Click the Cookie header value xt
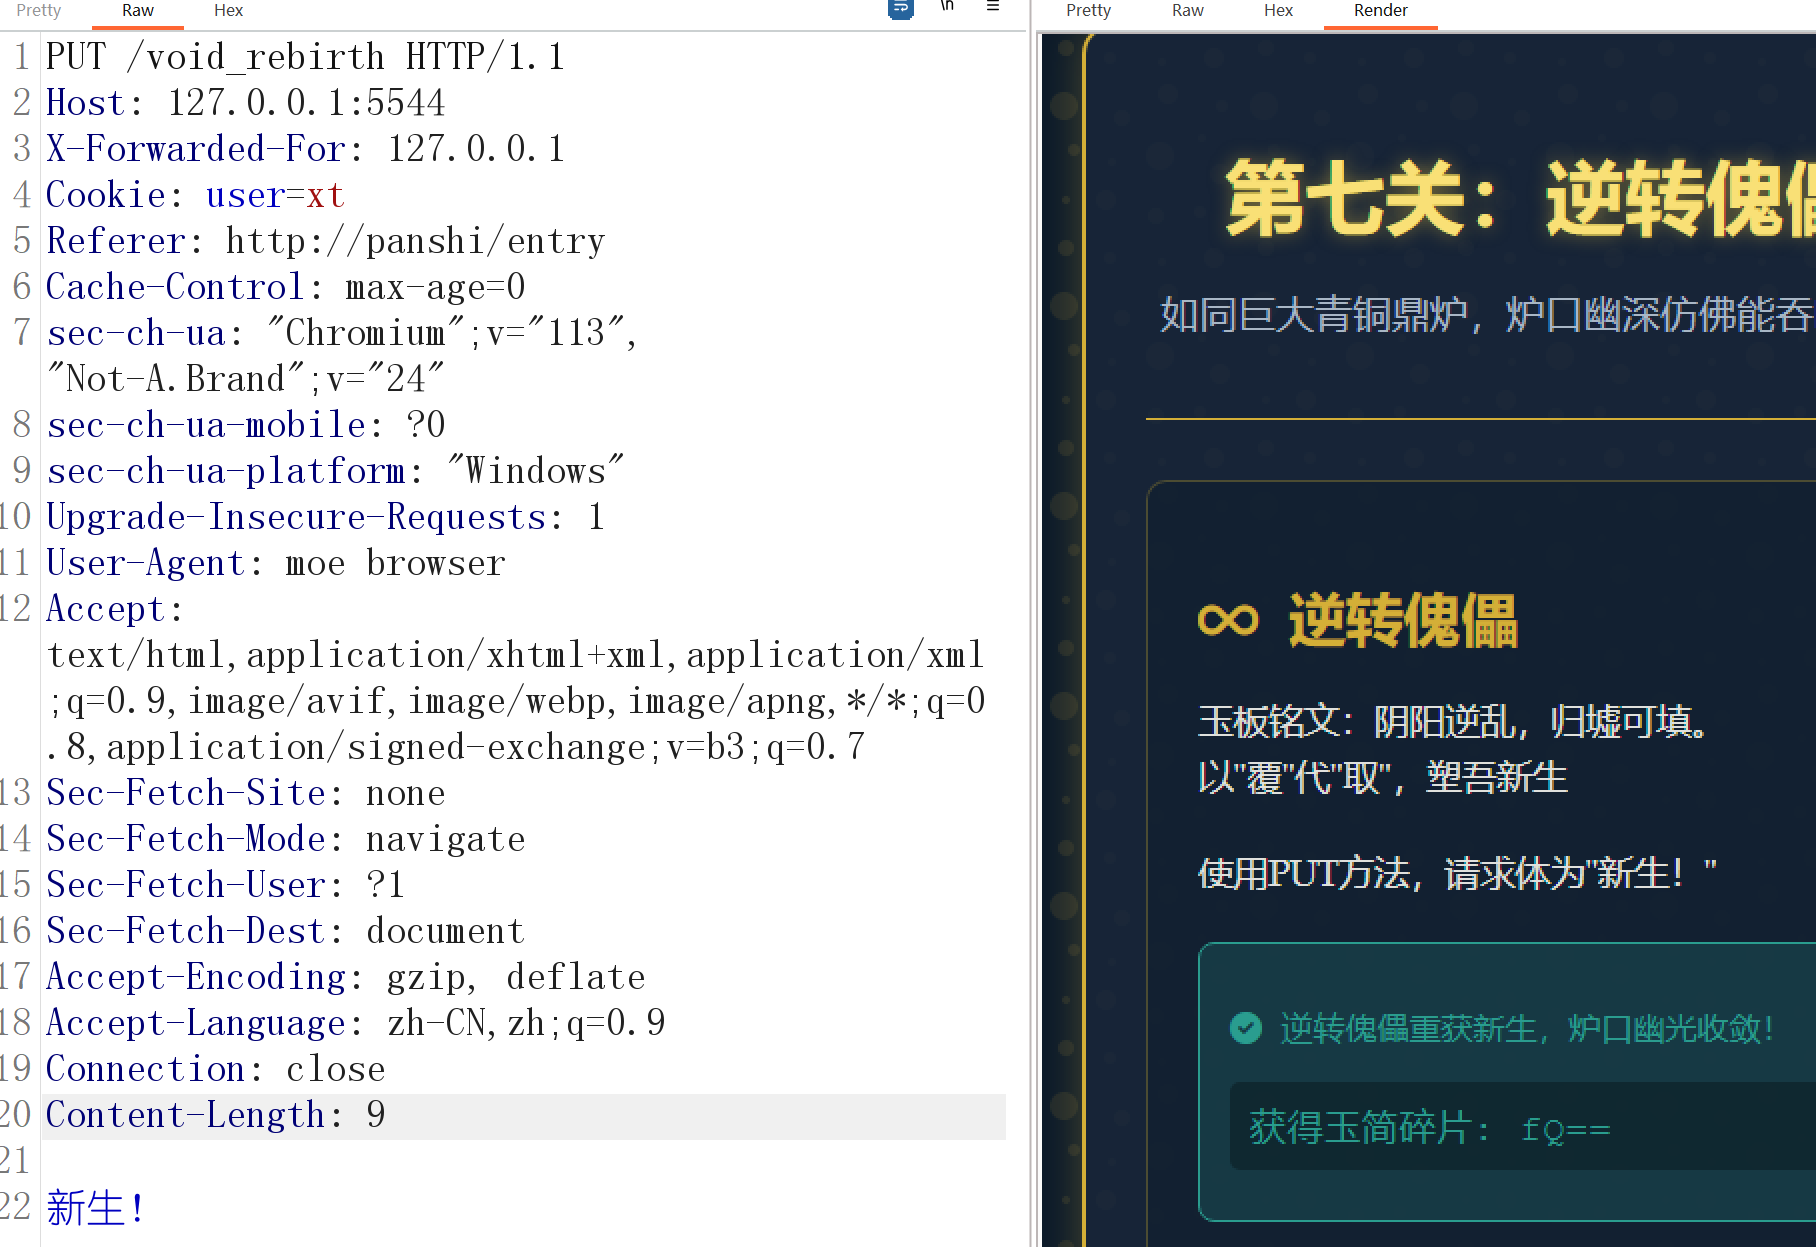The height and width of the screenshot is (1247, 1816). (325, 195)
